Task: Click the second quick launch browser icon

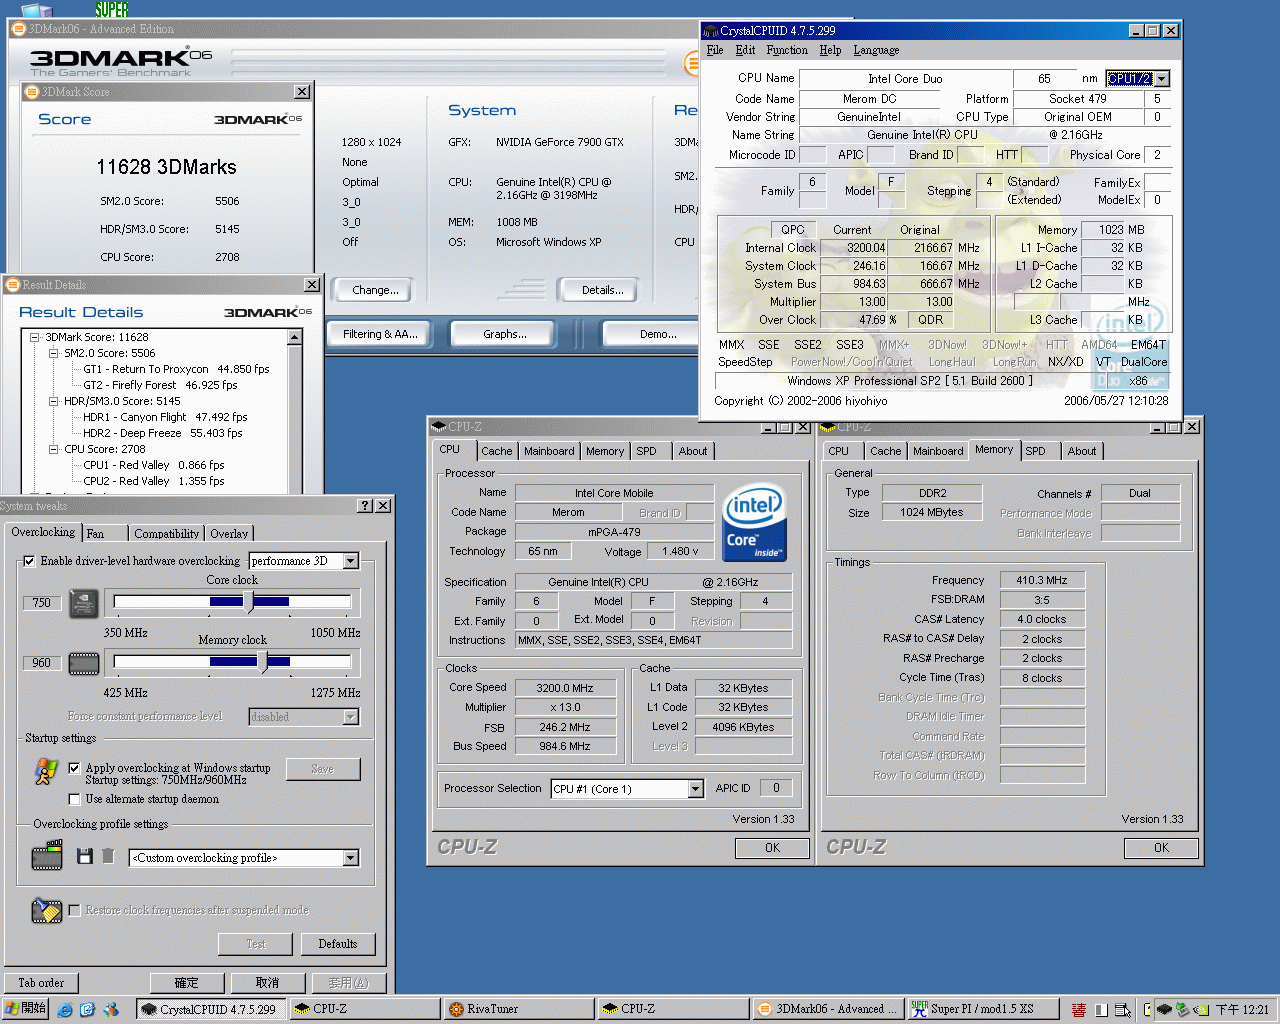Action: pos(87,1010)
